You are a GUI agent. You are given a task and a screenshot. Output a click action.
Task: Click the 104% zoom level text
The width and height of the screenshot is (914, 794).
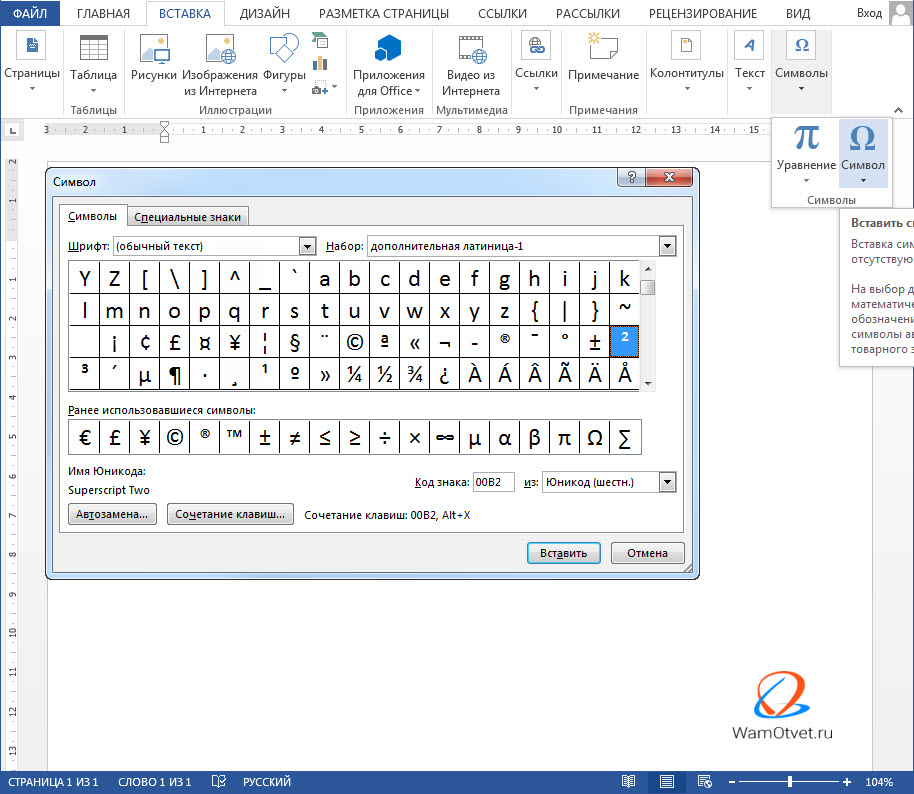tap(878, 782)
